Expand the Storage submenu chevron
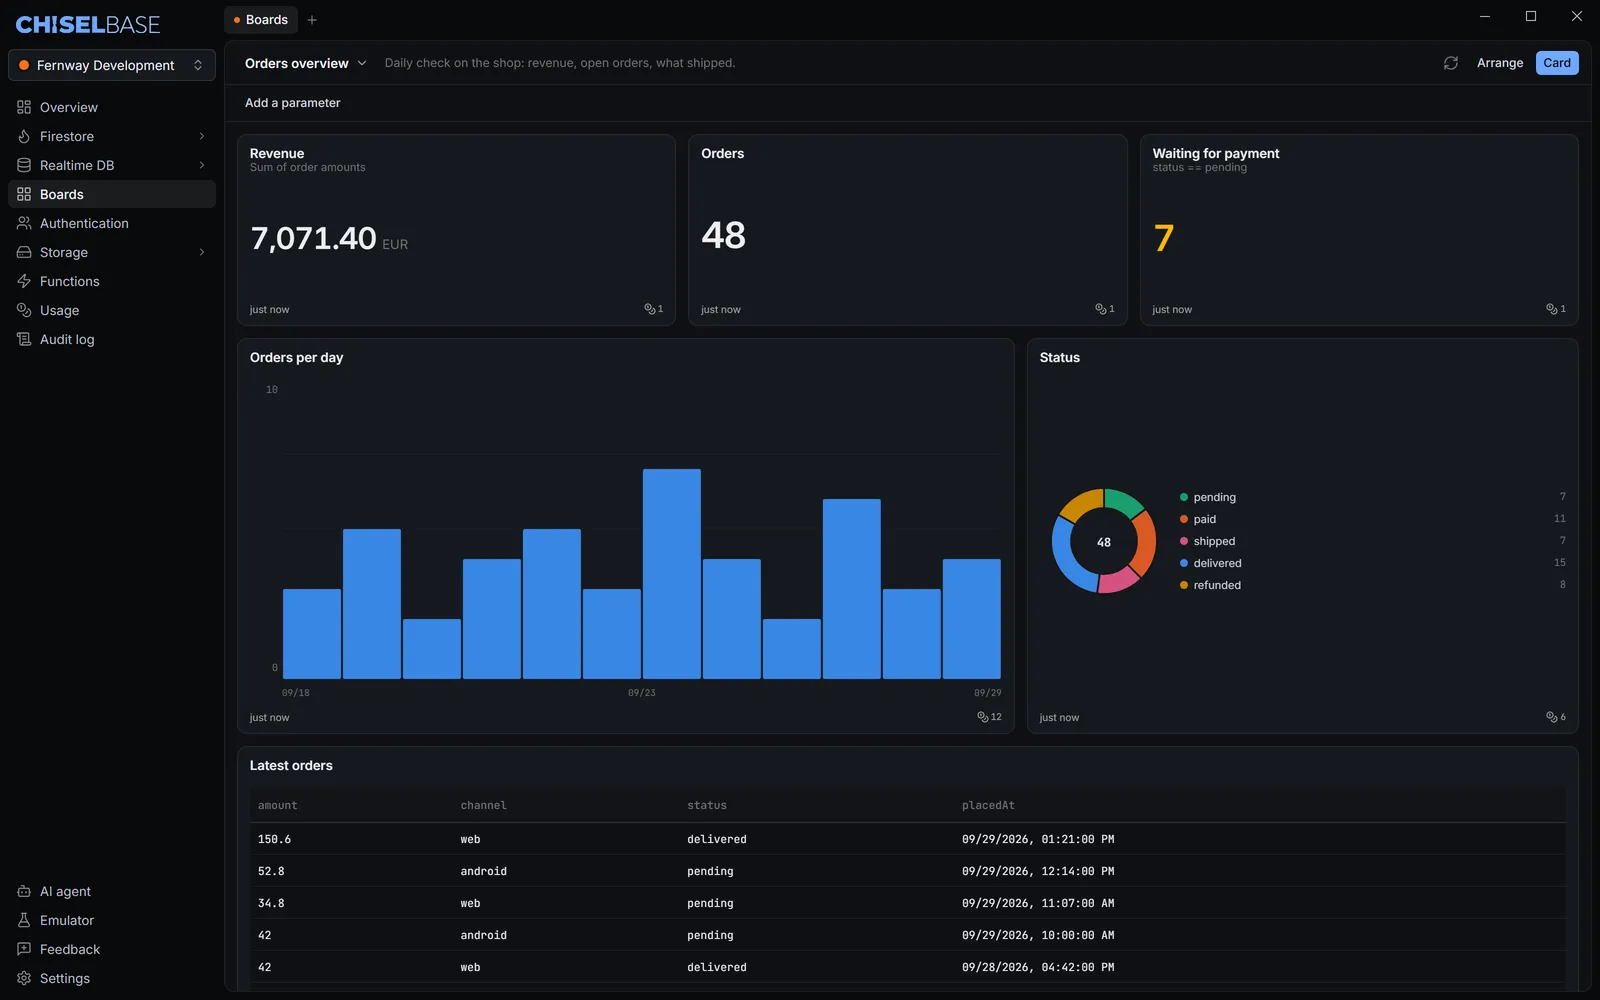Viewport: 1600px width, 1000px height. tap(202, 252)
